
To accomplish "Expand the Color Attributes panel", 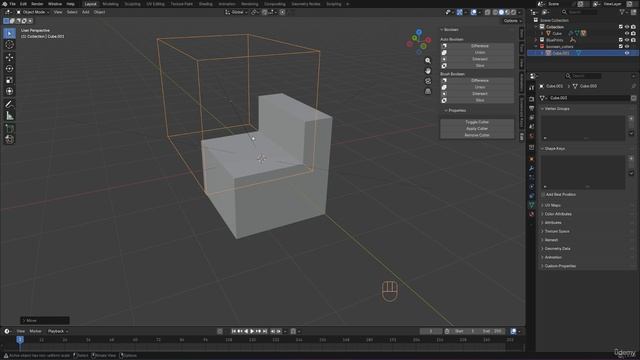I will (558, 214).
